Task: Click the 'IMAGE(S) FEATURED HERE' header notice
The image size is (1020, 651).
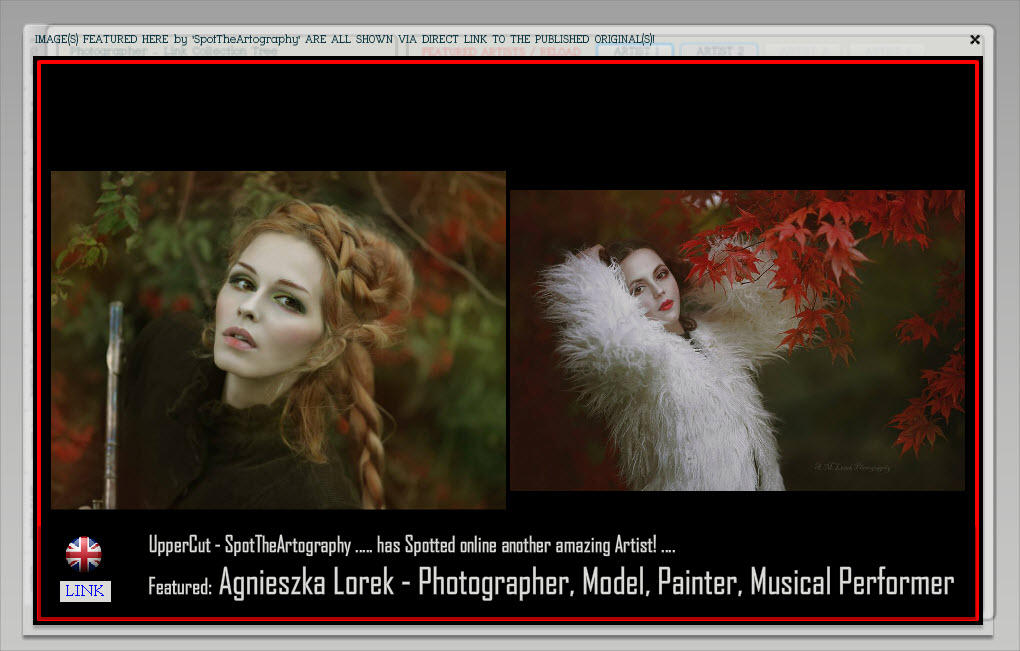Action: 344,39
